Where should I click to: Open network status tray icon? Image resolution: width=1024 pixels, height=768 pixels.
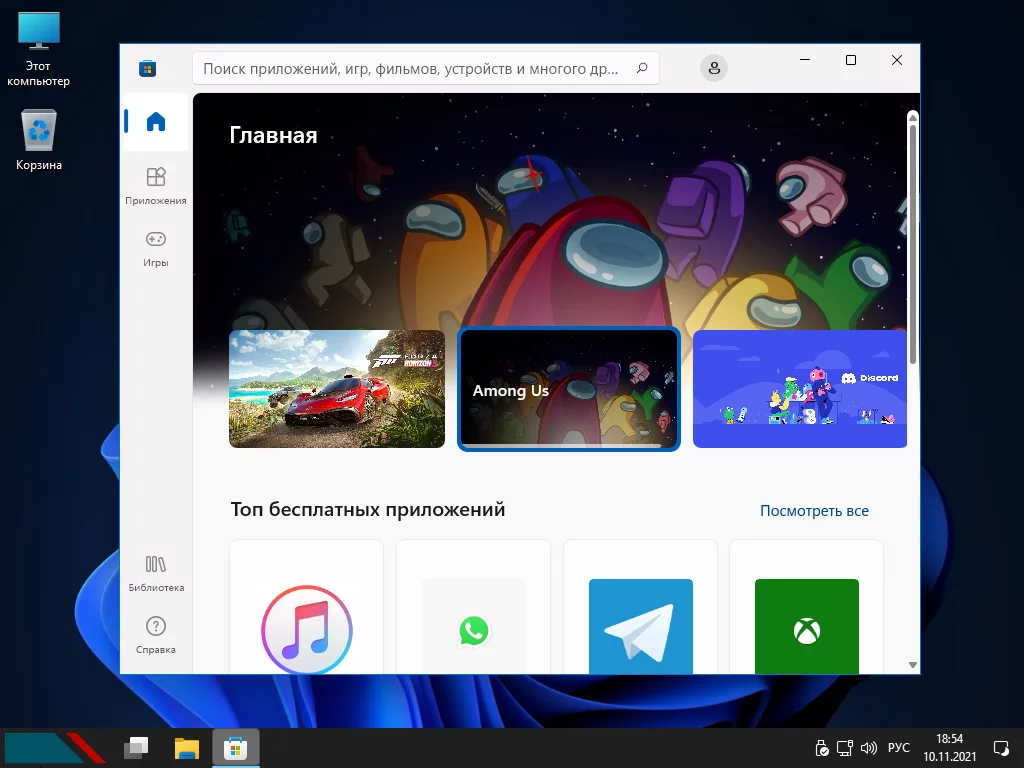click(x=845, y=748)
